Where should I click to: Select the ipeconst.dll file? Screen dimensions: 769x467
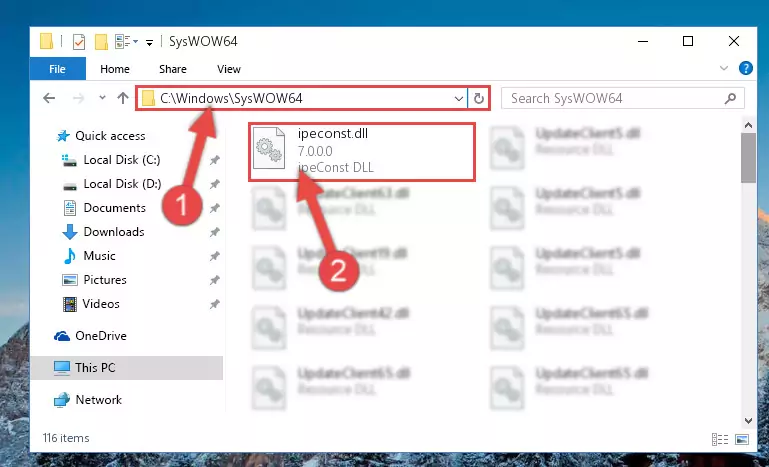coord(362,152)
